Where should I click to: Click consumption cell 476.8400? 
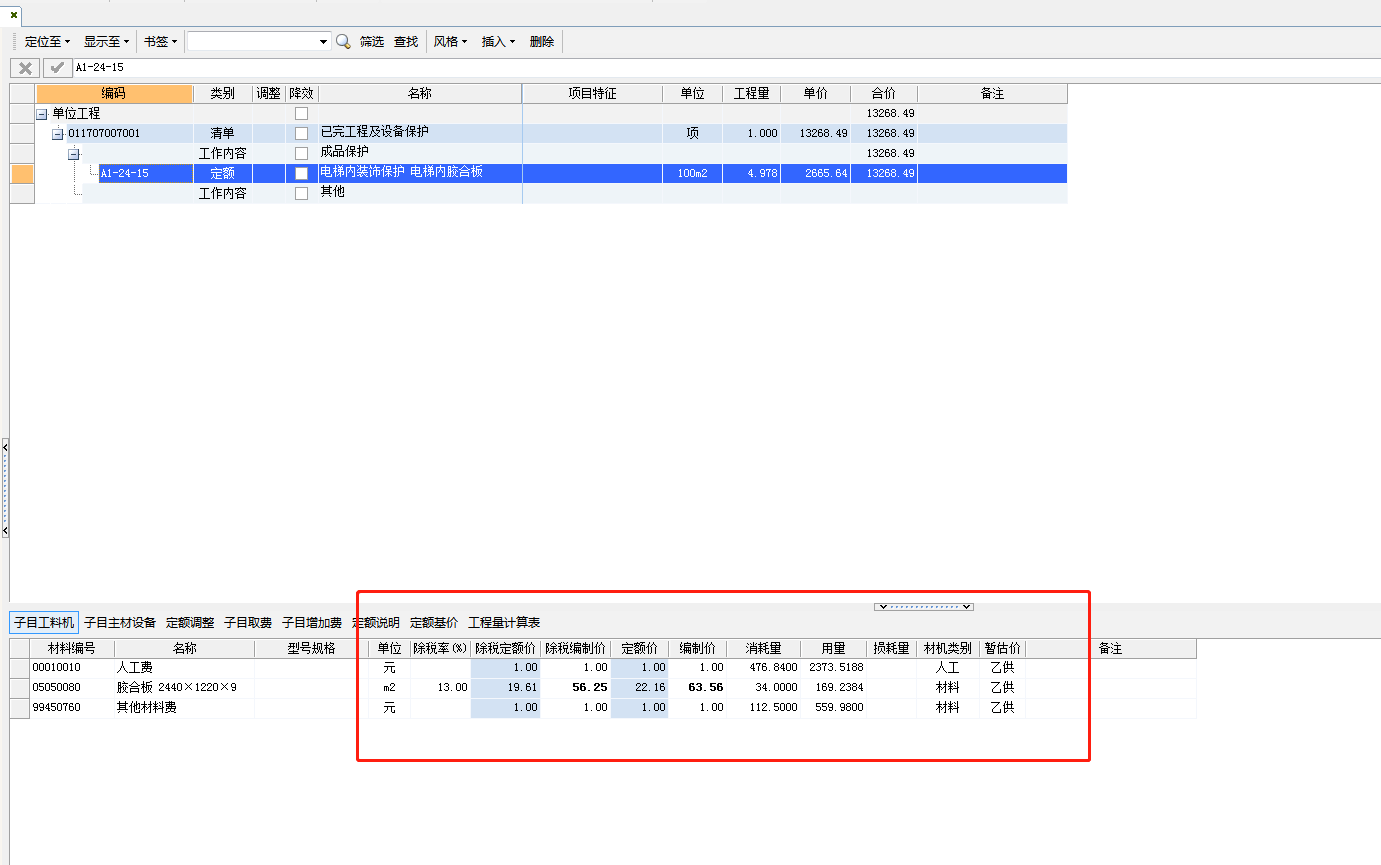pyautogui.click(x=764, y=668)
